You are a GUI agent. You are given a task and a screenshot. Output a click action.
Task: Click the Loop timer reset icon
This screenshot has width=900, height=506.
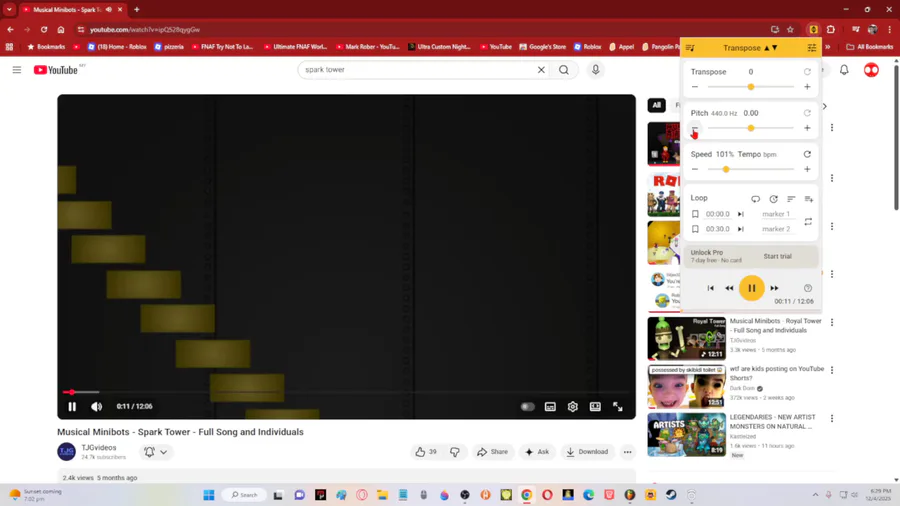pos(773,199)
